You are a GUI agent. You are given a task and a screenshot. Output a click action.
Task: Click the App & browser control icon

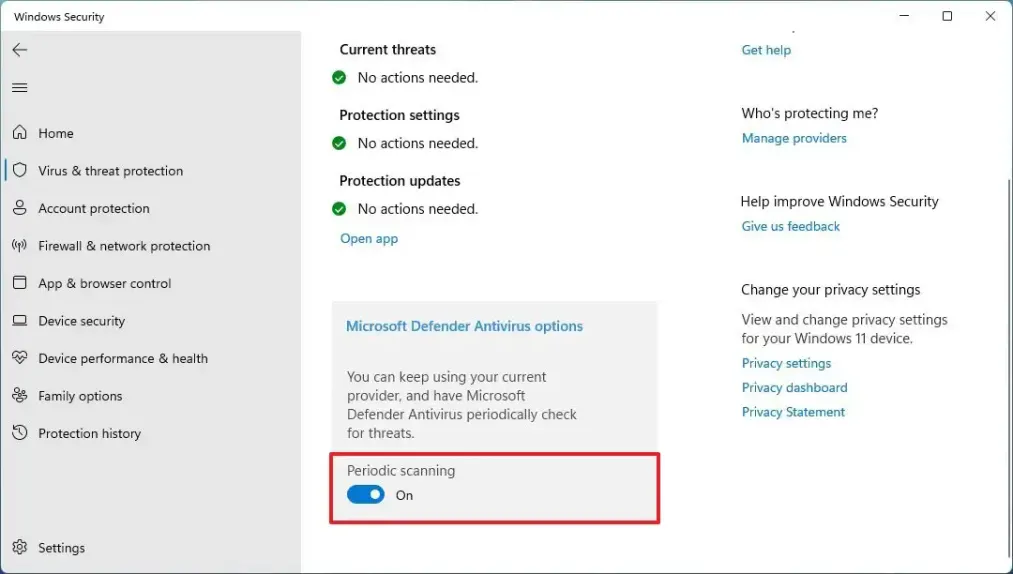pyautogui.click(x=19, y=283)
